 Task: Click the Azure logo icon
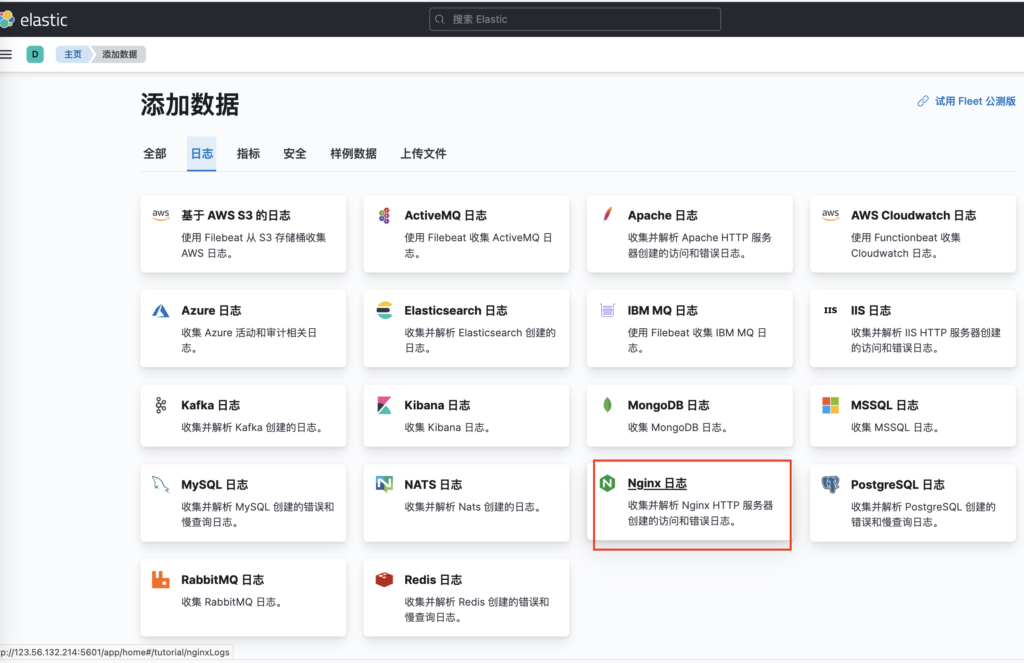161,310
